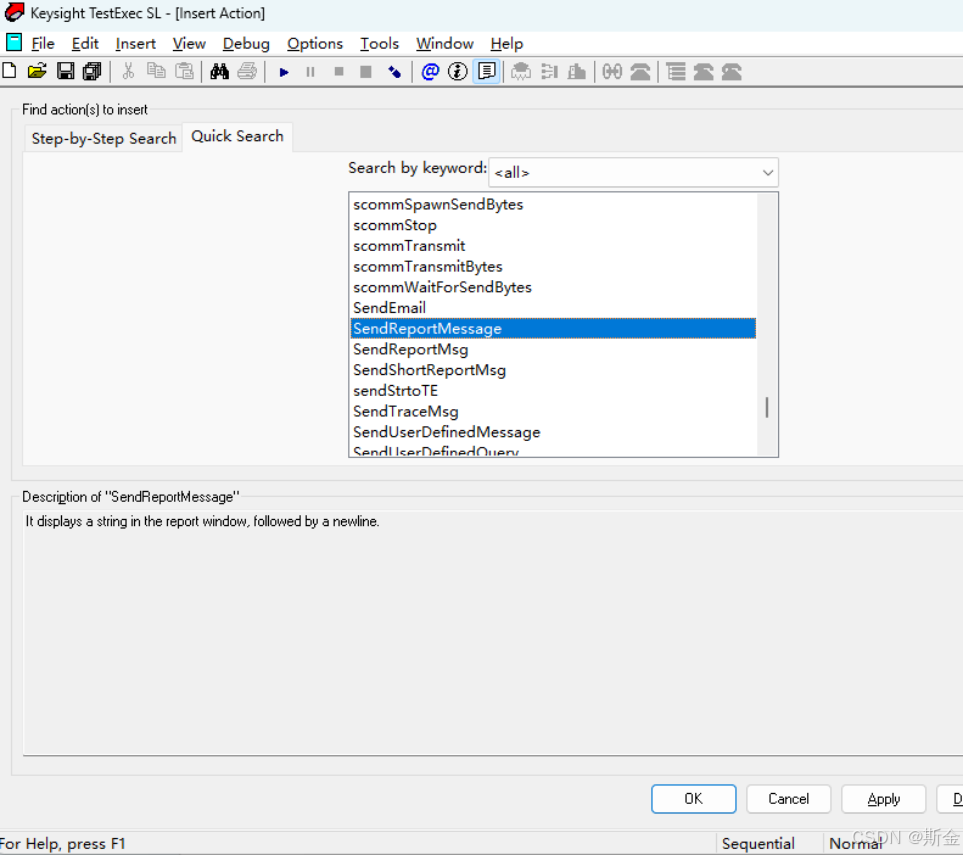Click the first gray telephone icon

point(640,71)
